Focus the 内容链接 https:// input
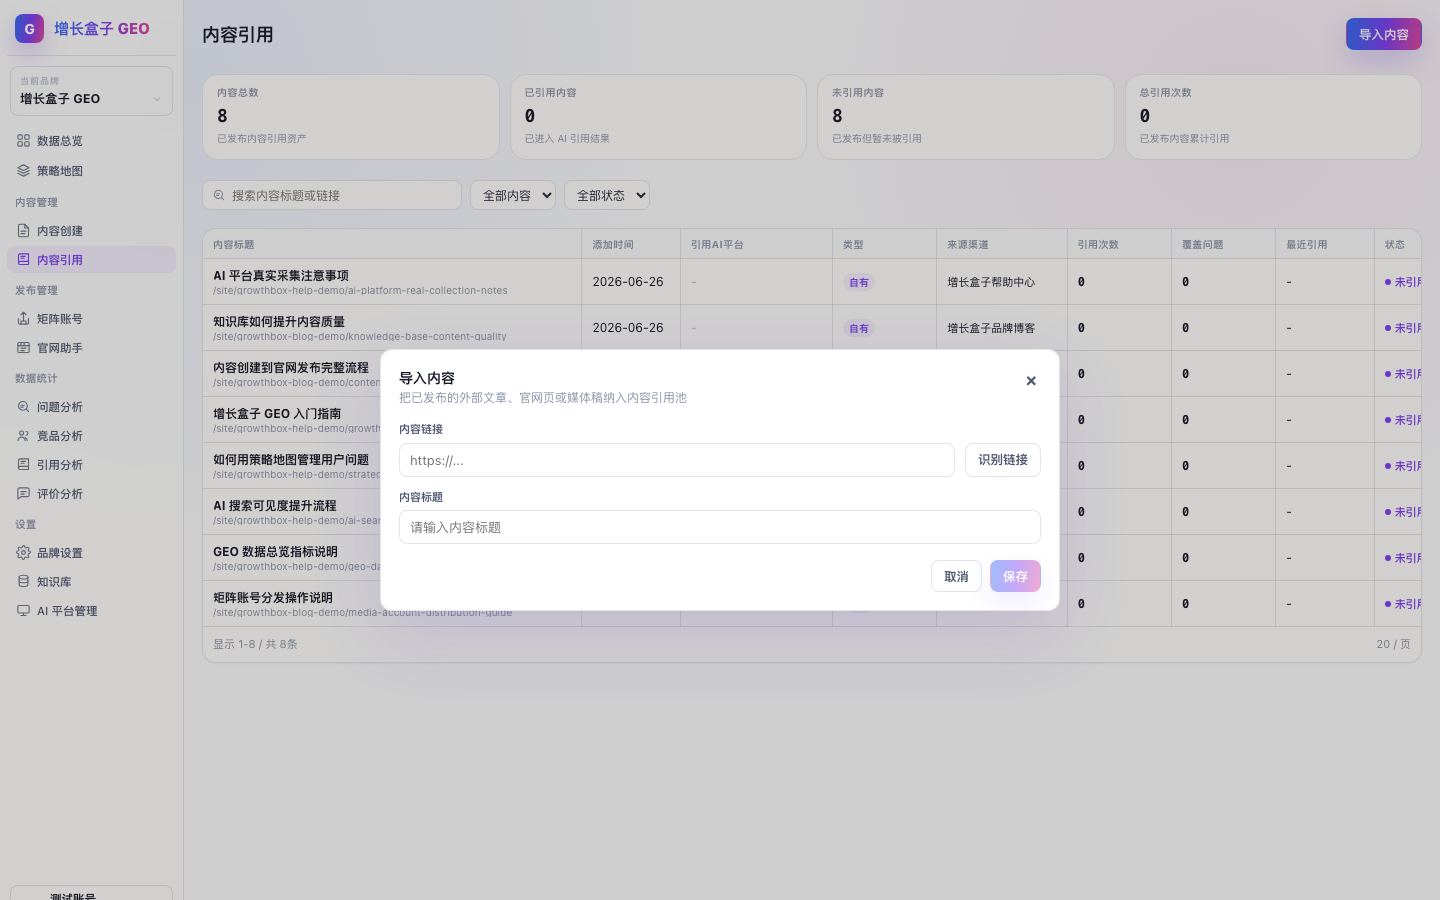 pyautogui.click(x=677, y=460)
